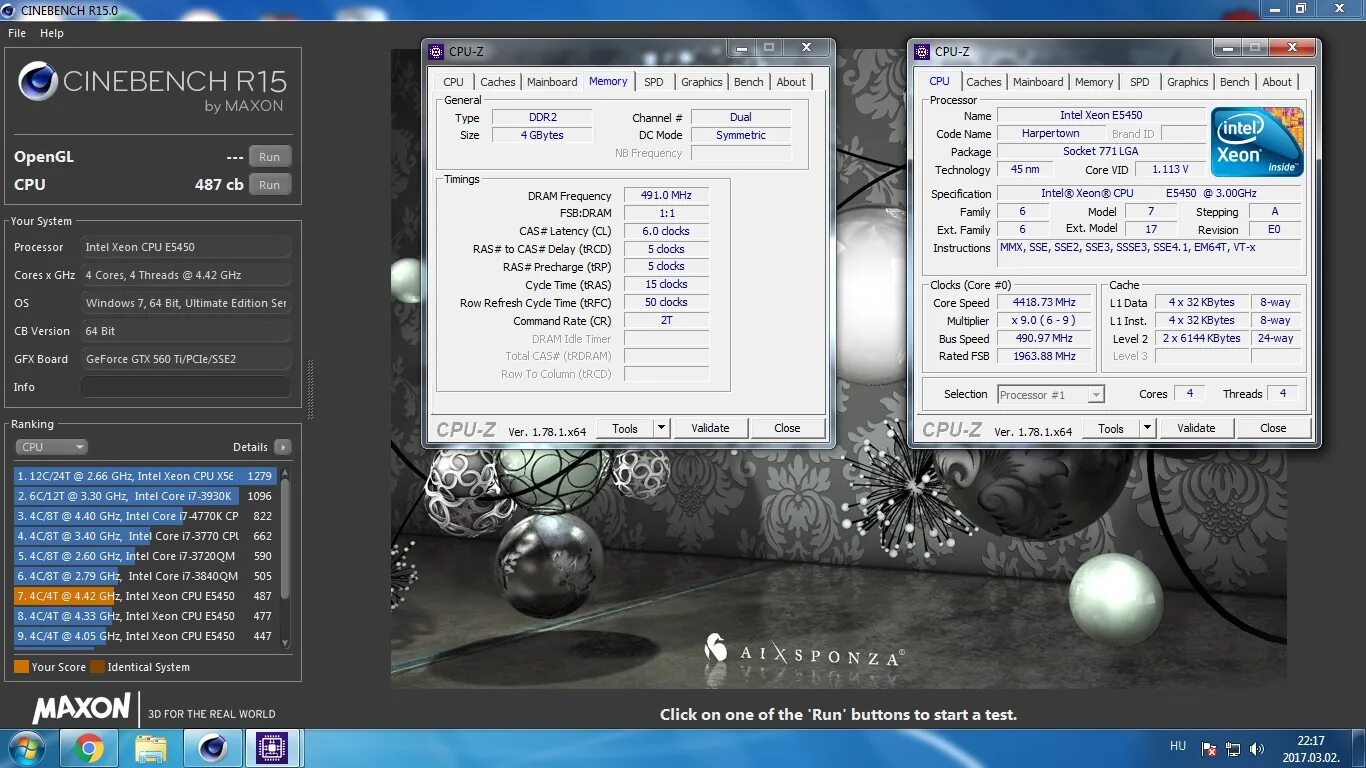Select ranking row Core i7-3770 662
1366x768 pixels.
pyautogui.click(x=144, y=536)
